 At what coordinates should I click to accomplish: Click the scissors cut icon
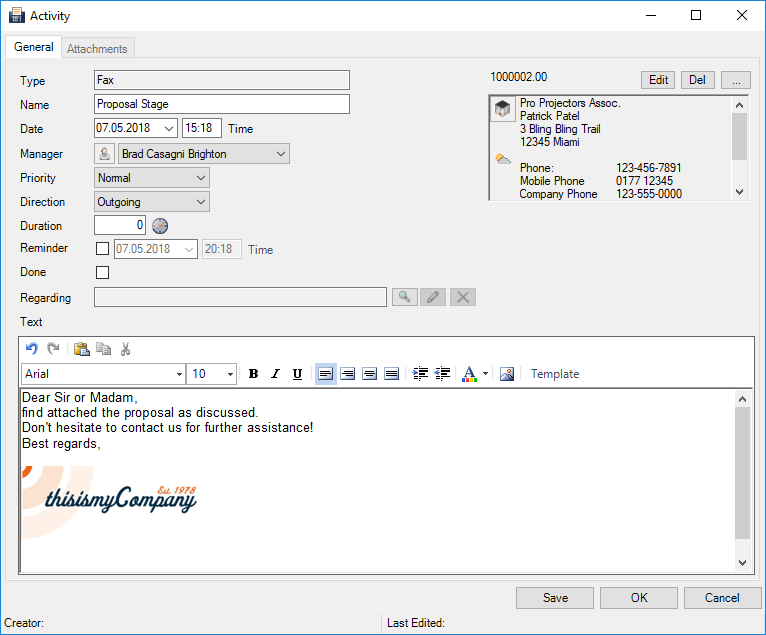pyautogui.click(x=126, y=349)
